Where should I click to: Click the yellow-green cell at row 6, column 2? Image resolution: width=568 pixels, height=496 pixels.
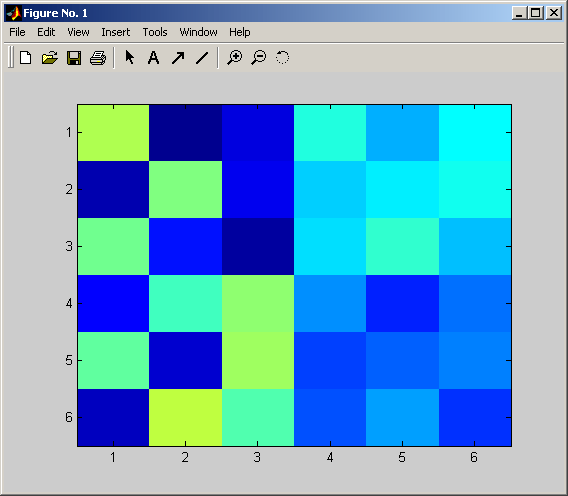coord(185,417)
